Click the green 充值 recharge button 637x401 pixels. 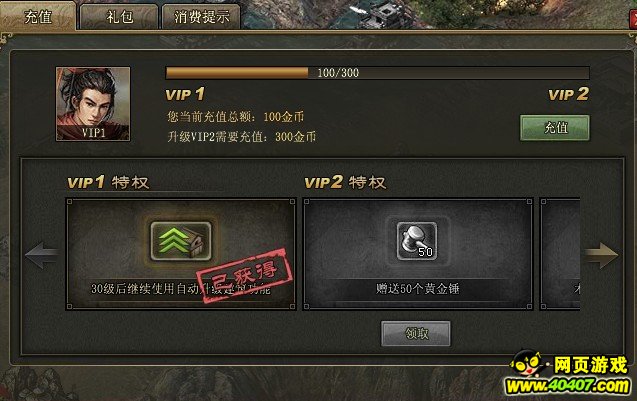click(x=555, y=128)
